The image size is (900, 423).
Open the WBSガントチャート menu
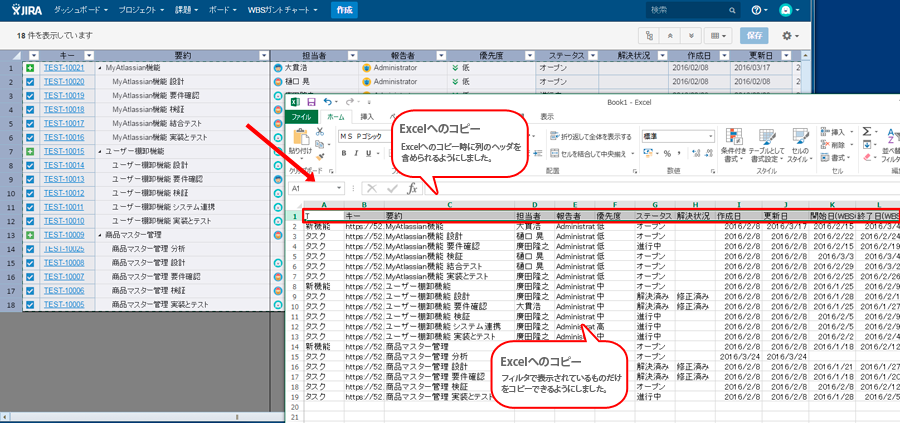click(x=285, y=10)
